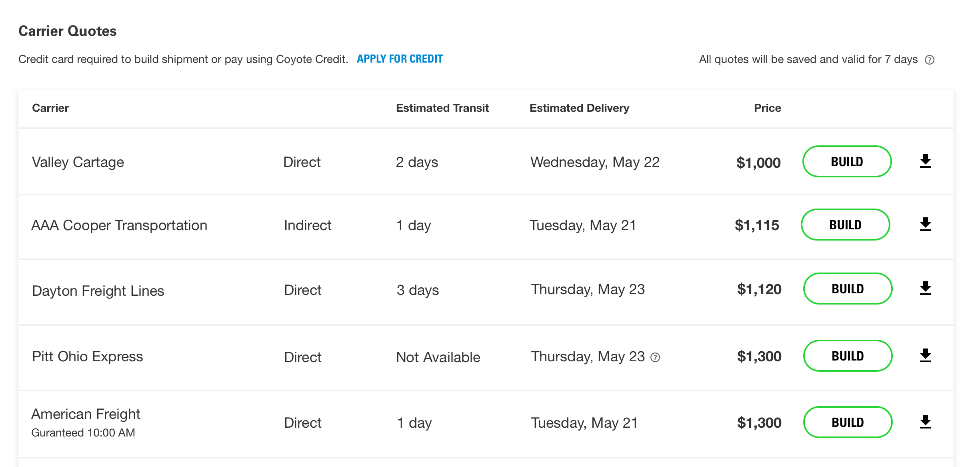Select BUILD for Pitt Ohio Express
Screen dimensions: 966x467
tap(846, 356)
